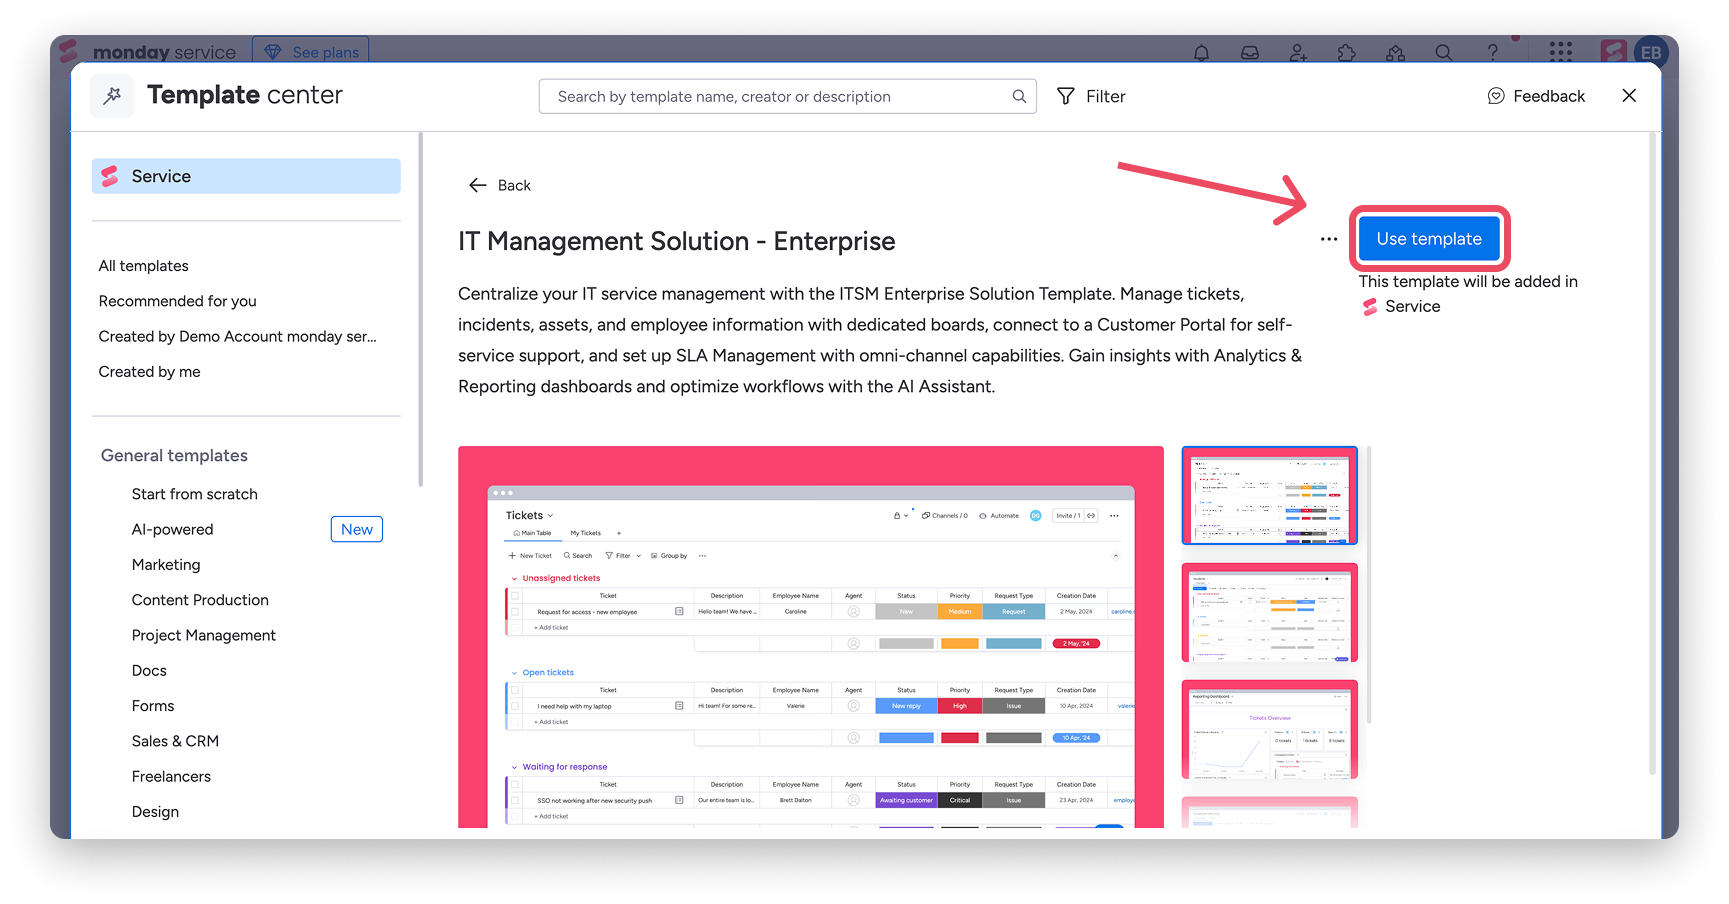
Task: Open the EB user avatar menu
Action: 1650,52
